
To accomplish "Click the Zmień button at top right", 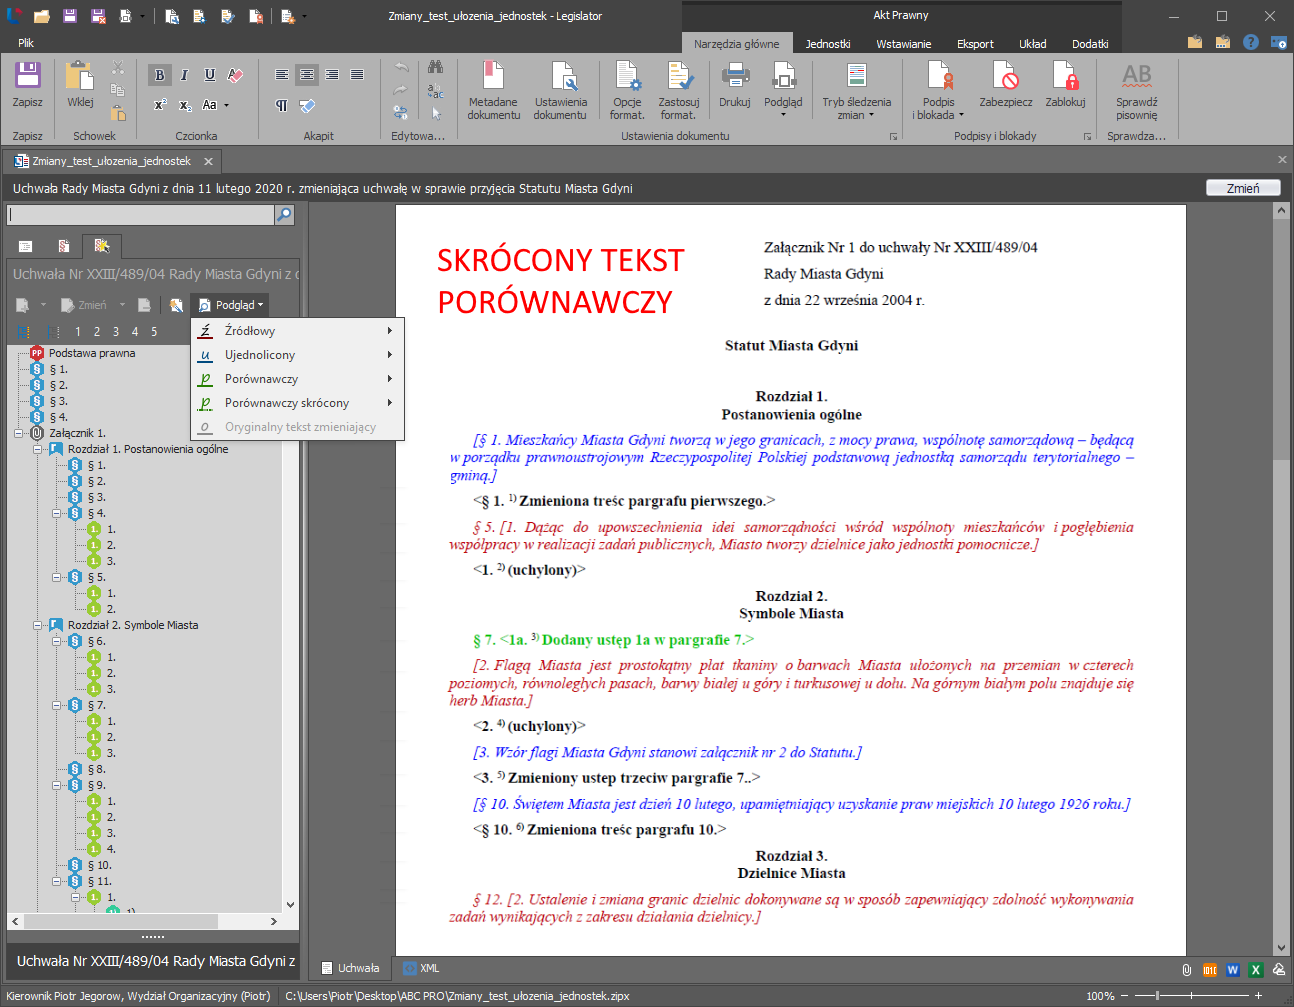I will click(x=1243, y=188).
